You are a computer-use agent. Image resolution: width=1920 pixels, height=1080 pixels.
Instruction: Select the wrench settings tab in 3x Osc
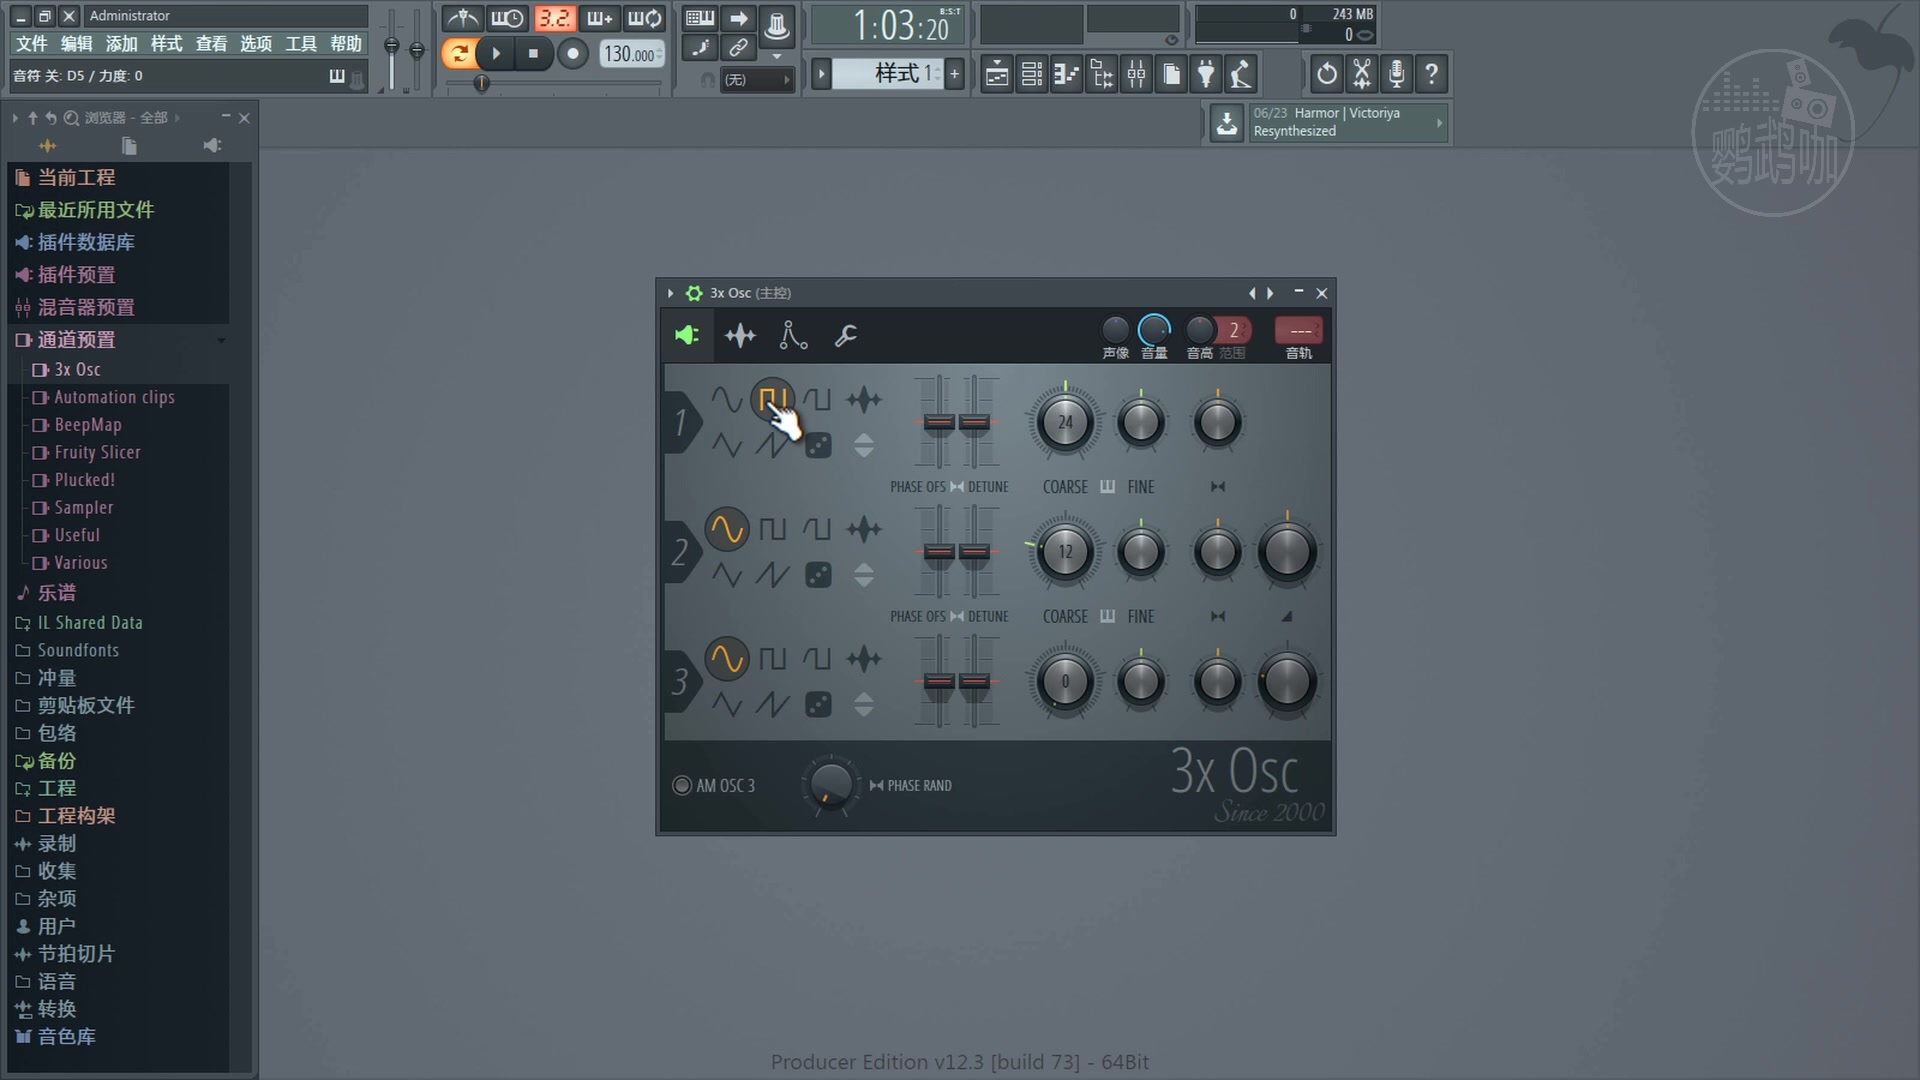(846, 335)
